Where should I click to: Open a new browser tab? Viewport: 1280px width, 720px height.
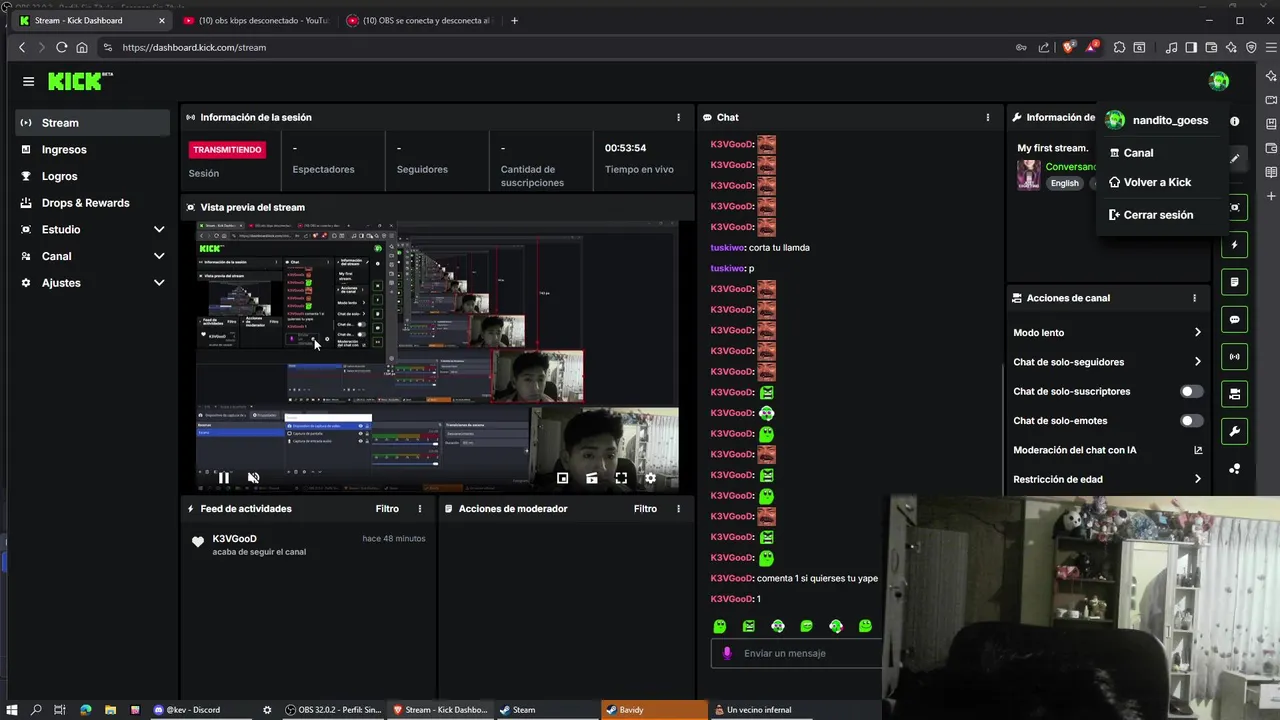pos(514,20)
